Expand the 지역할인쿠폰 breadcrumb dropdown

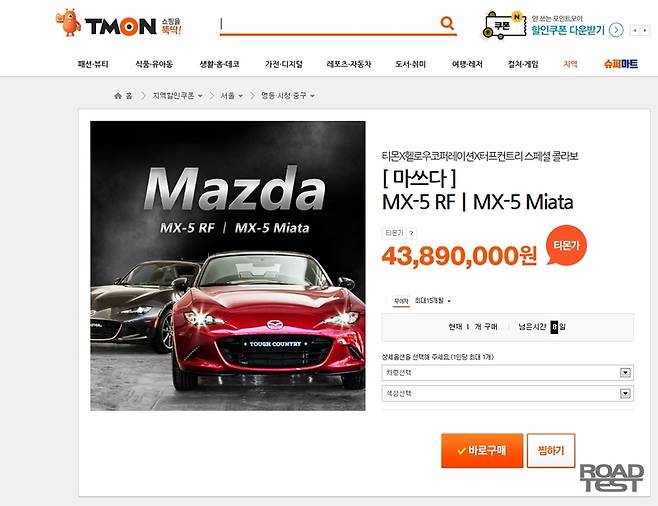pos(200,96)
